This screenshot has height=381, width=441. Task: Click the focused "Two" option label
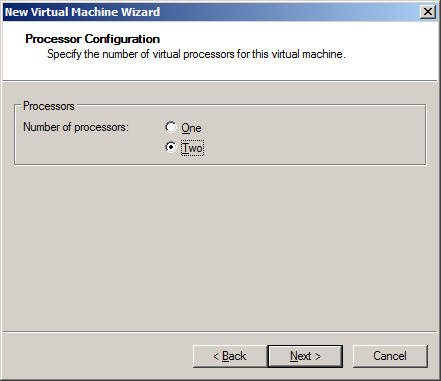tap(192, 148)
